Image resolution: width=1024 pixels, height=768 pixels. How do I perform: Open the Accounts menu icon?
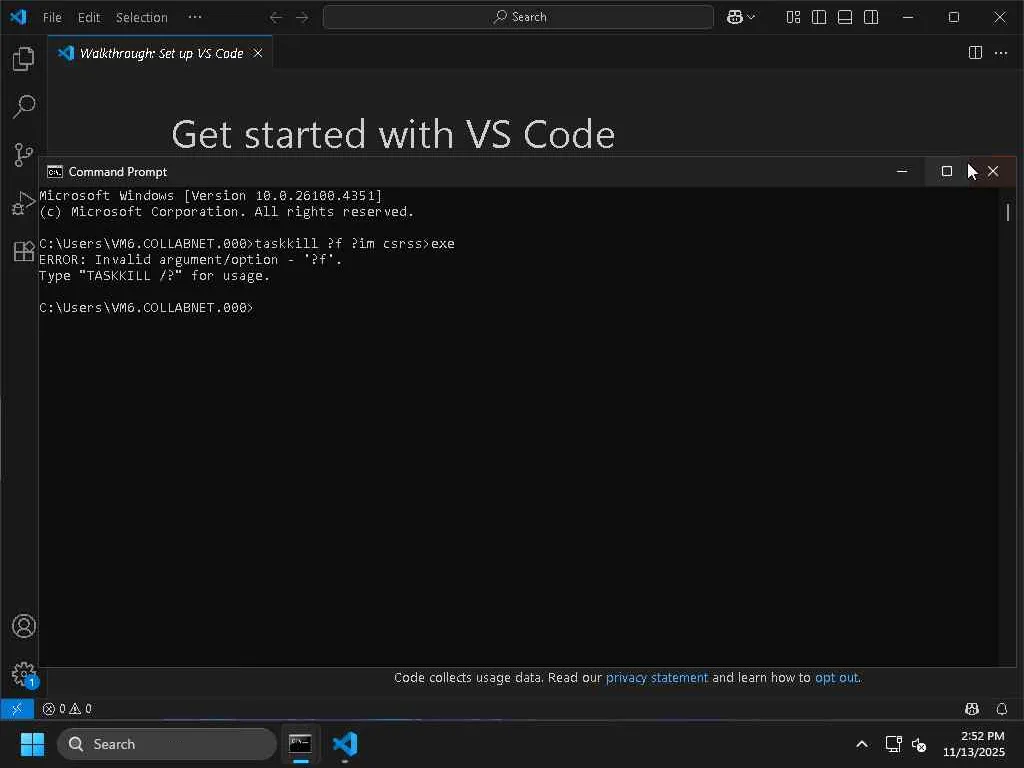(24, 626)
